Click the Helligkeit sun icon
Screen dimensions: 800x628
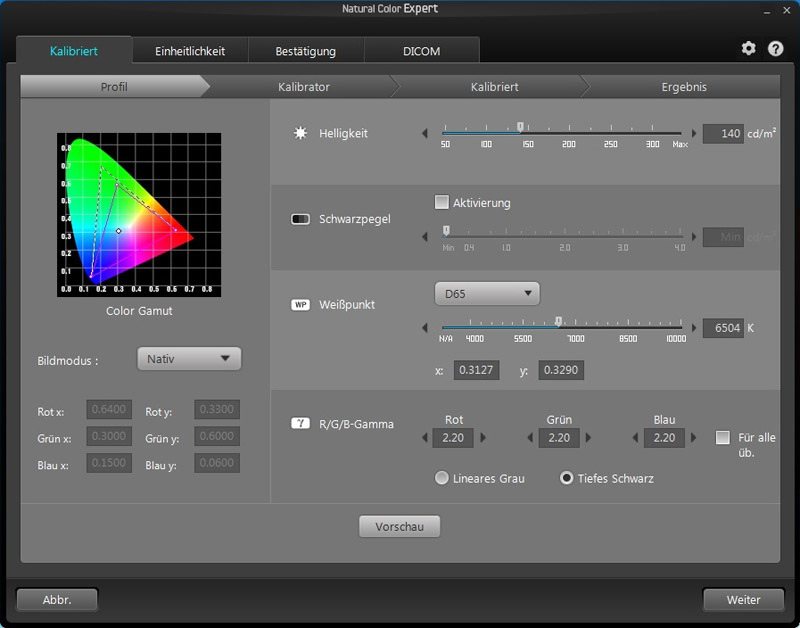coord(300,133)
